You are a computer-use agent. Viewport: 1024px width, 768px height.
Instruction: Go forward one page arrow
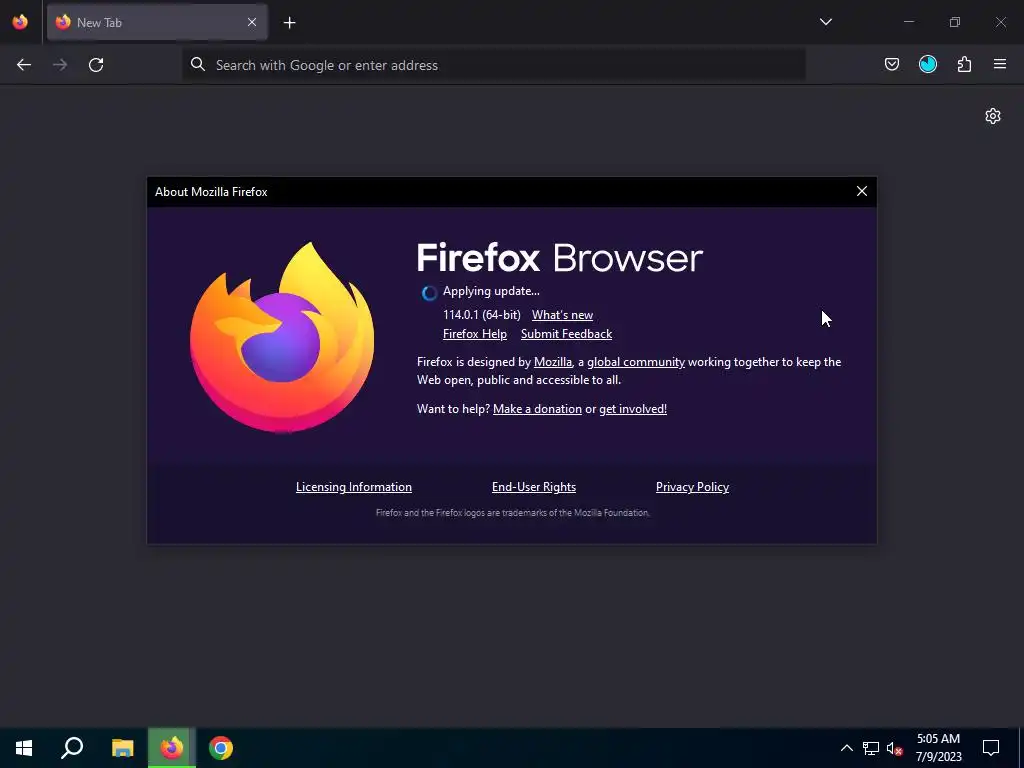(60, 65)
